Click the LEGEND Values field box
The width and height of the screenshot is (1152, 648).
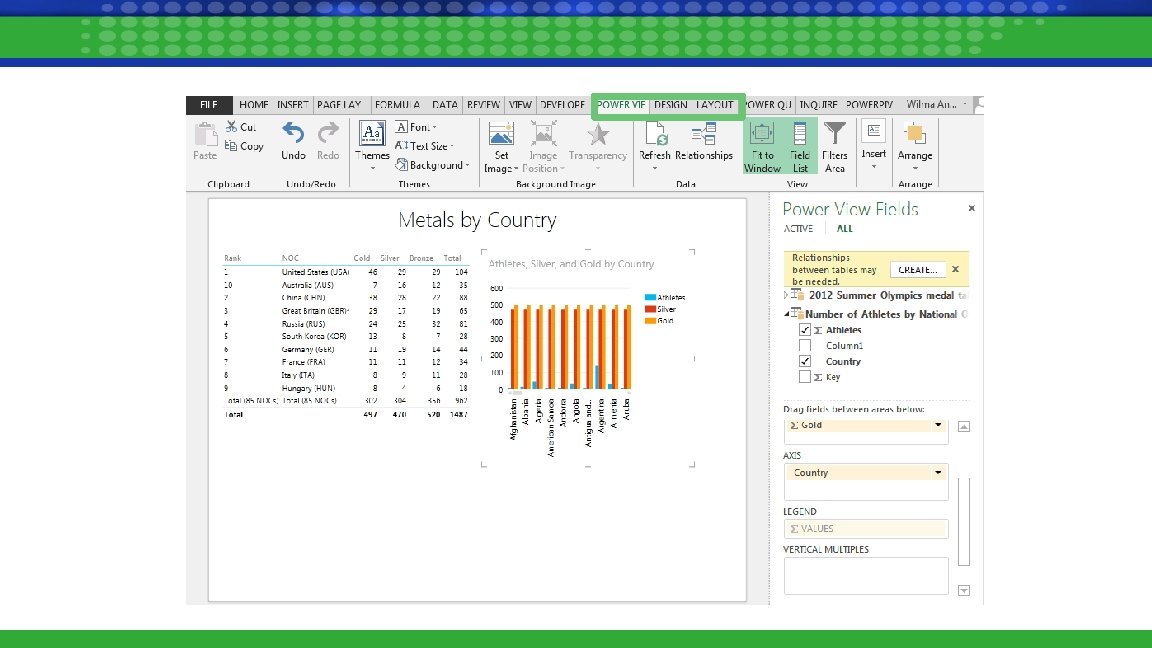click(x=866, y=529)
